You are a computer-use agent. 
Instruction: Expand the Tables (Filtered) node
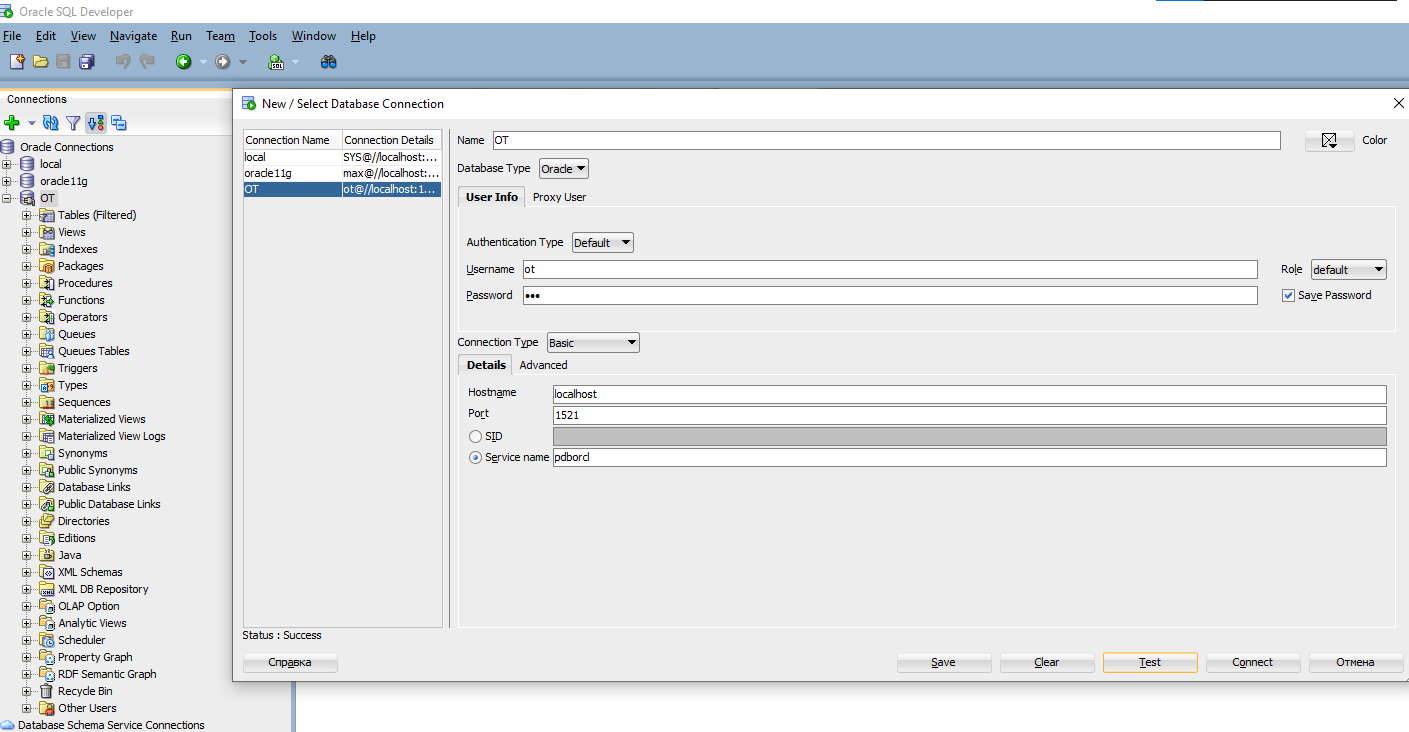[x=27, y=215]
